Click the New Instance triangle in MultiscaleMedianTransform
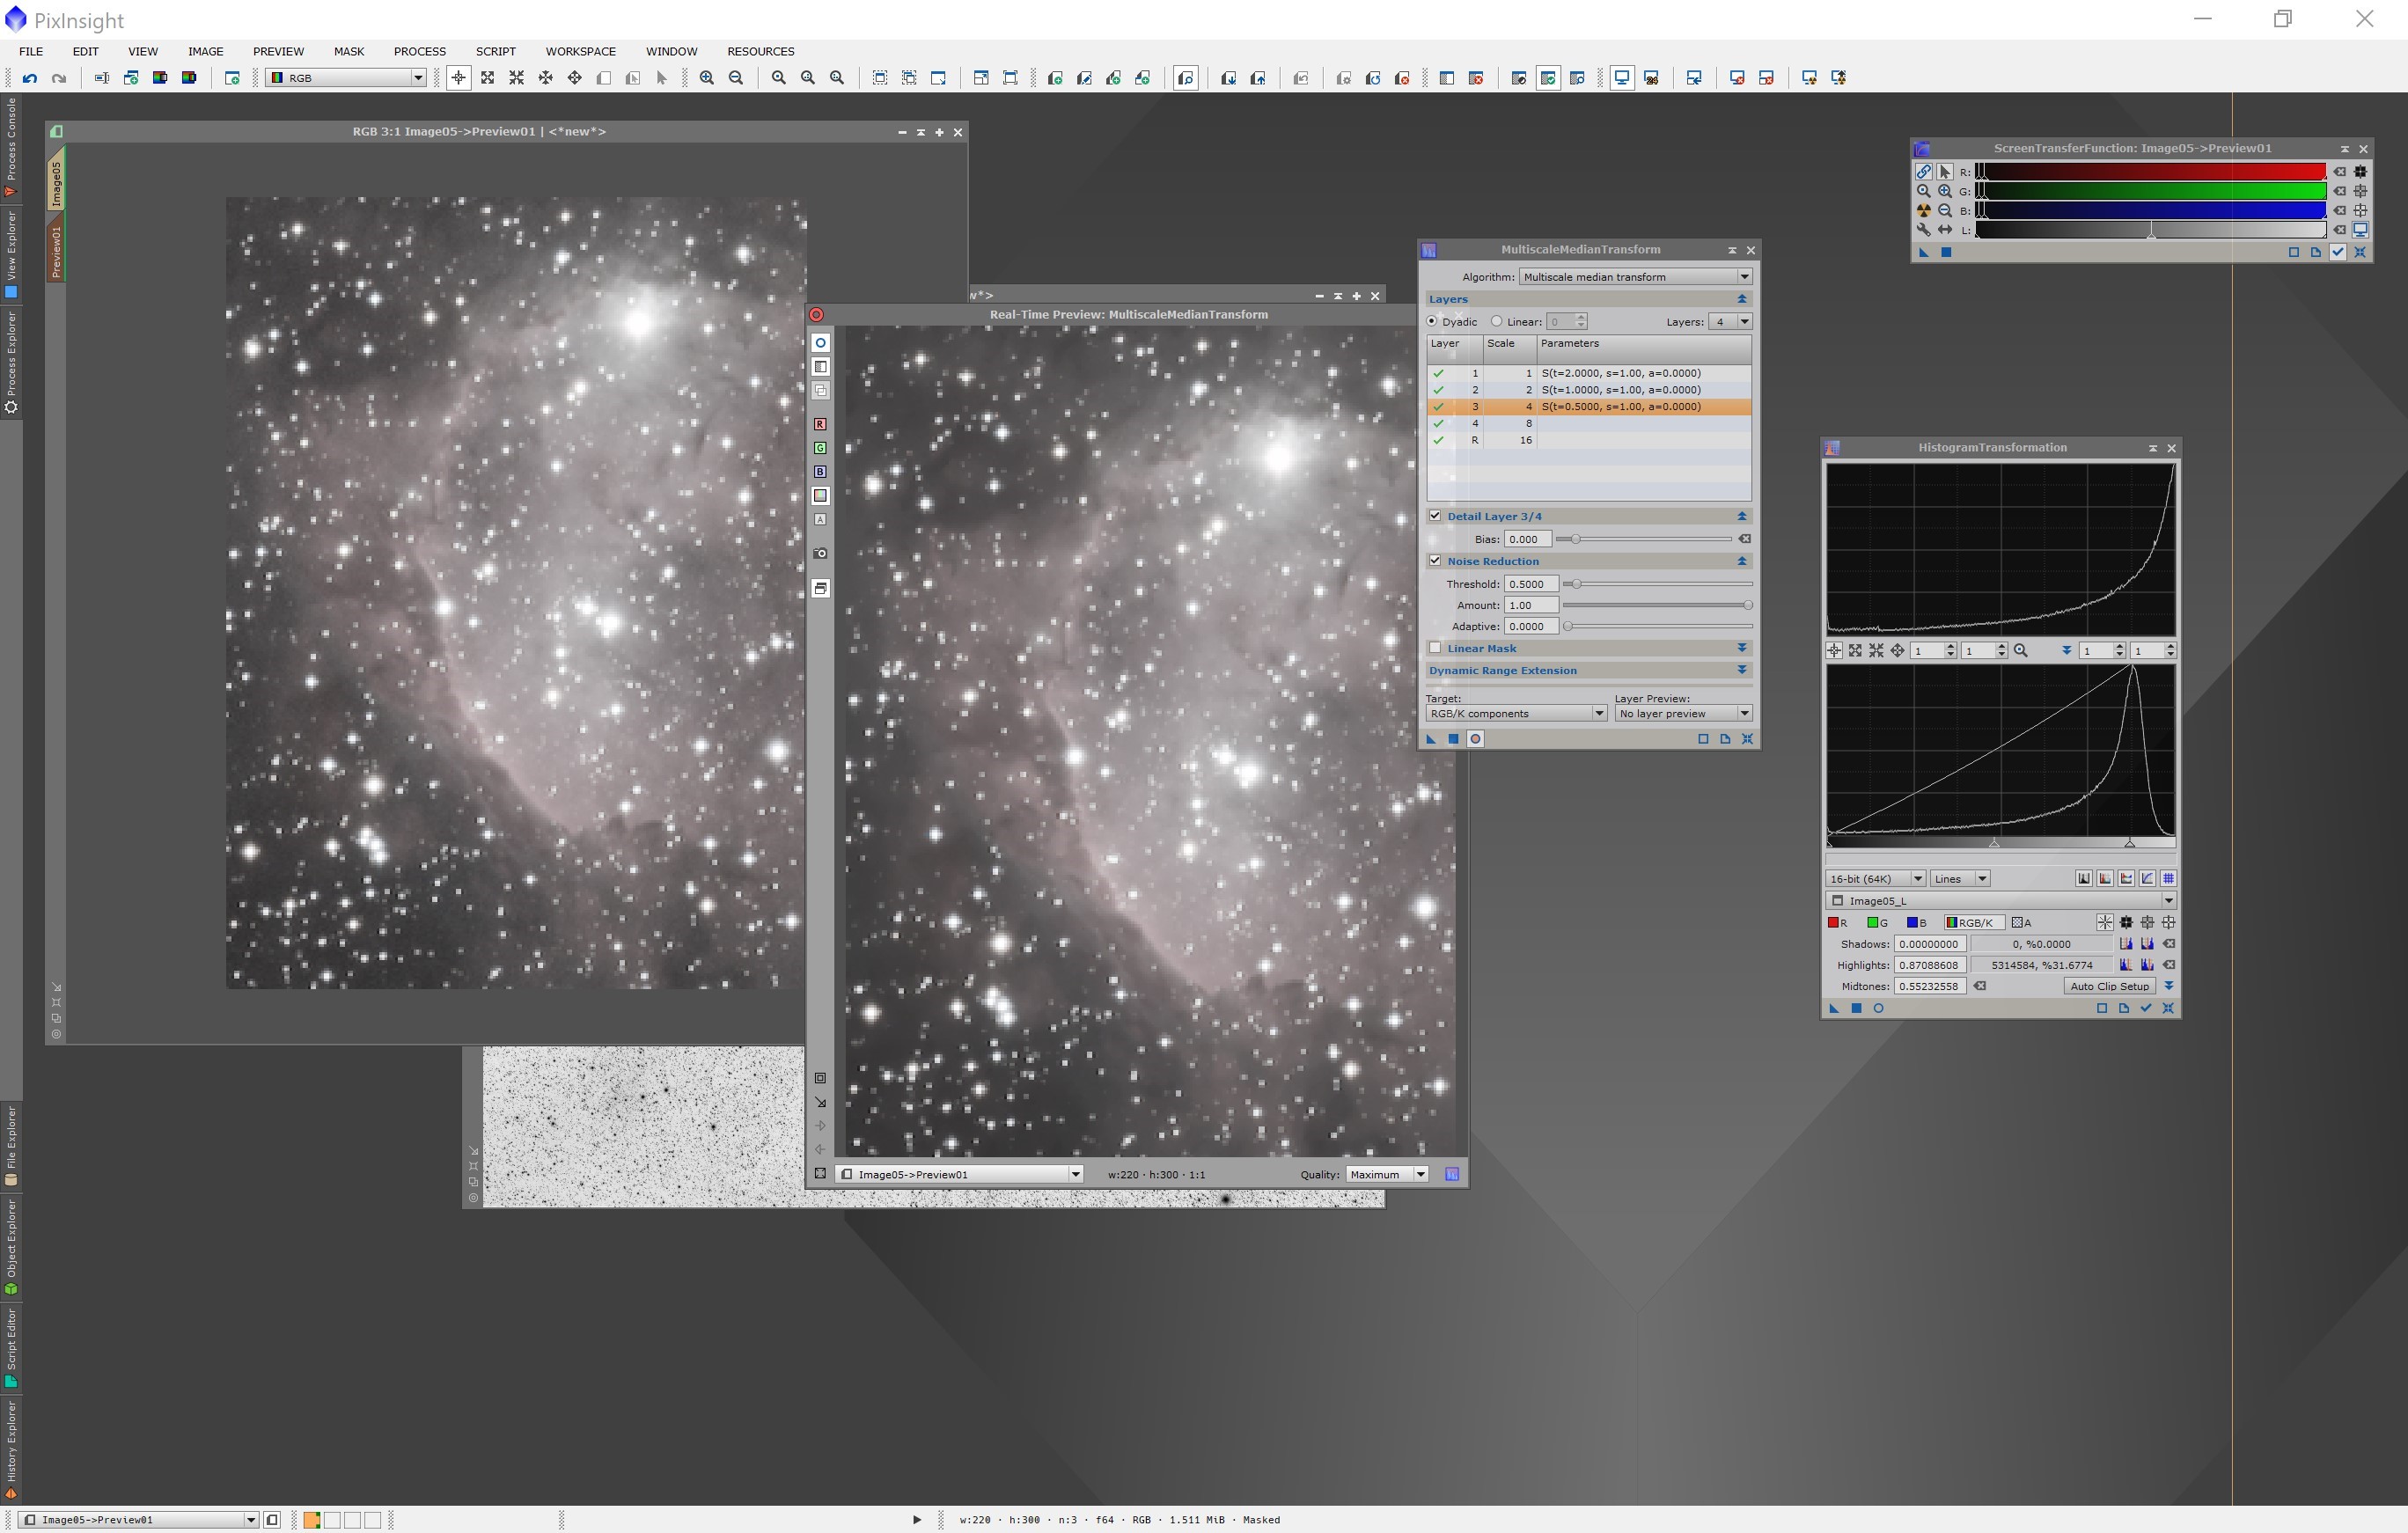Viewport: 2408px width, 1533px height. [1431, 739]
